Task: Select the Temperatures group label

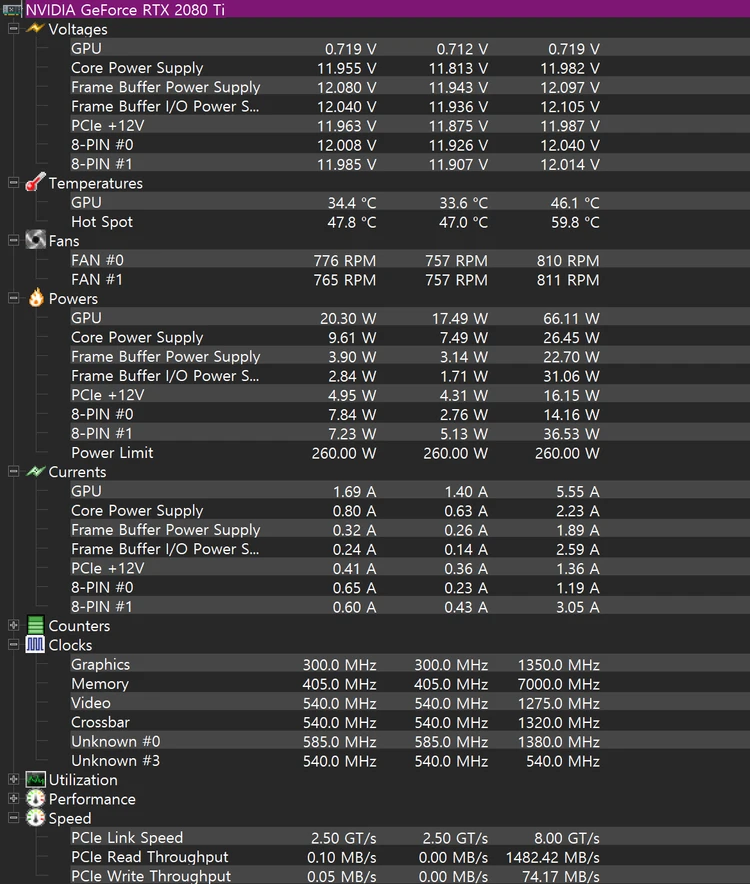Action: (95, 183)
